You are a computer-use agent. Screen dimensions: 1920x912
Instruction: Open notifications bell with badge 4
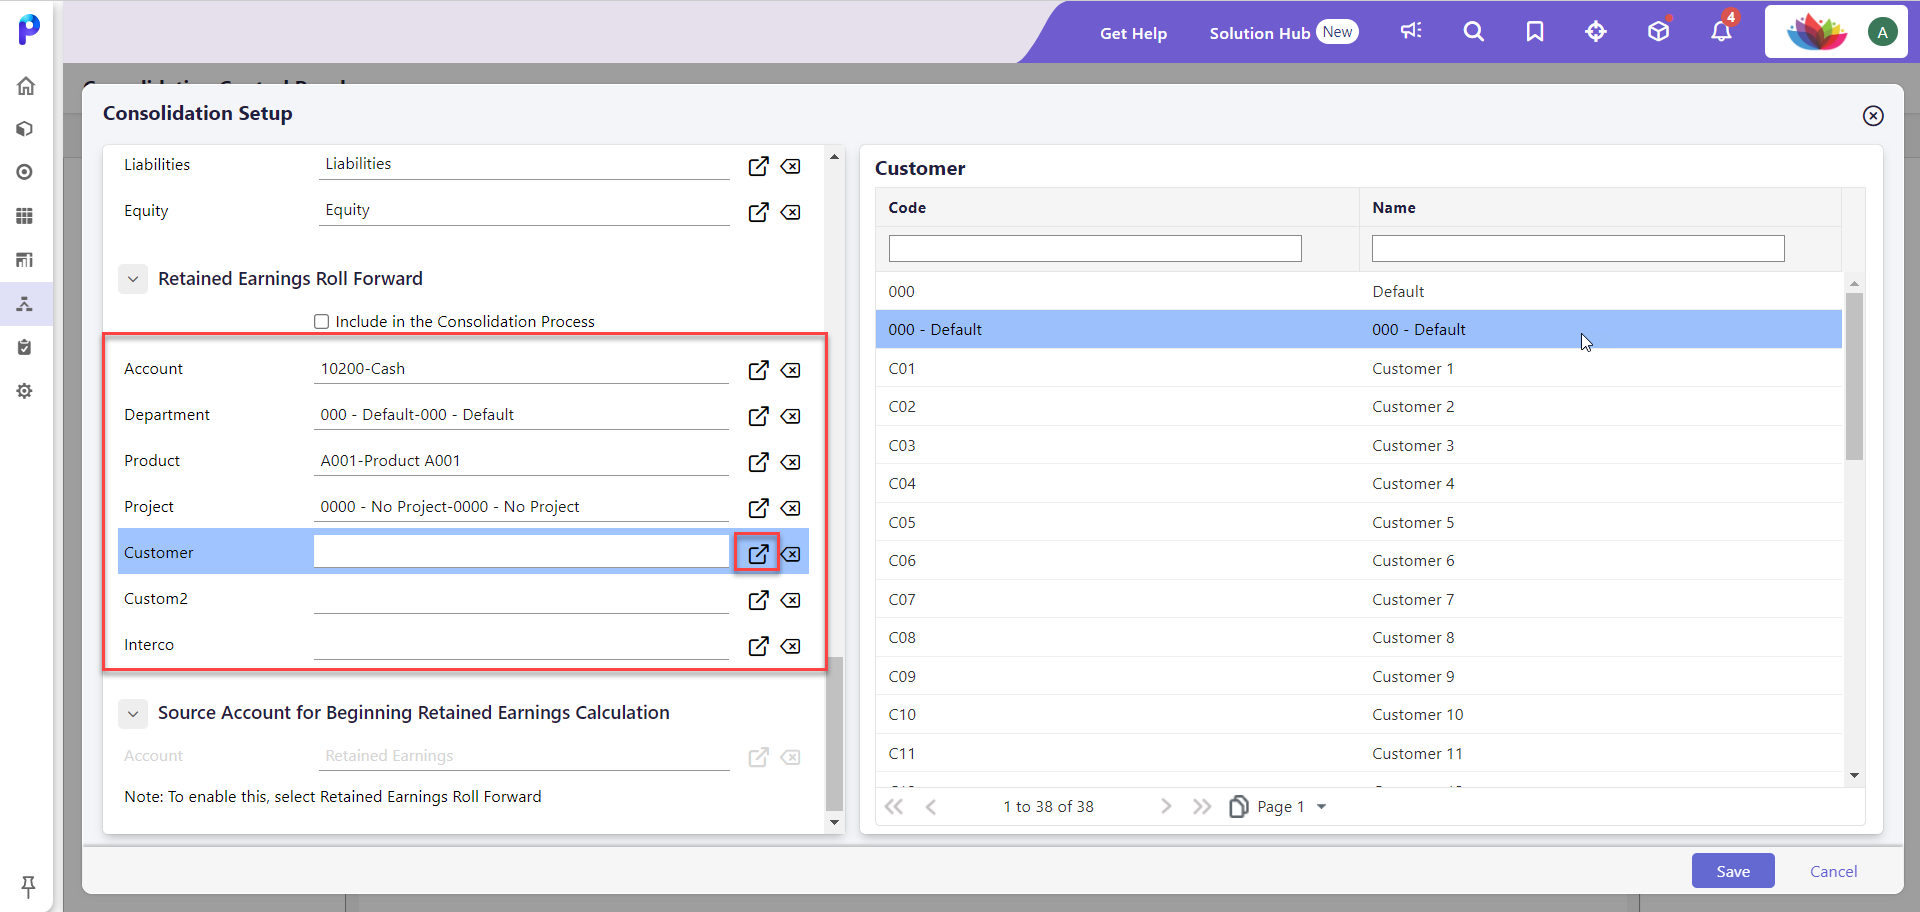point(1721,32)
